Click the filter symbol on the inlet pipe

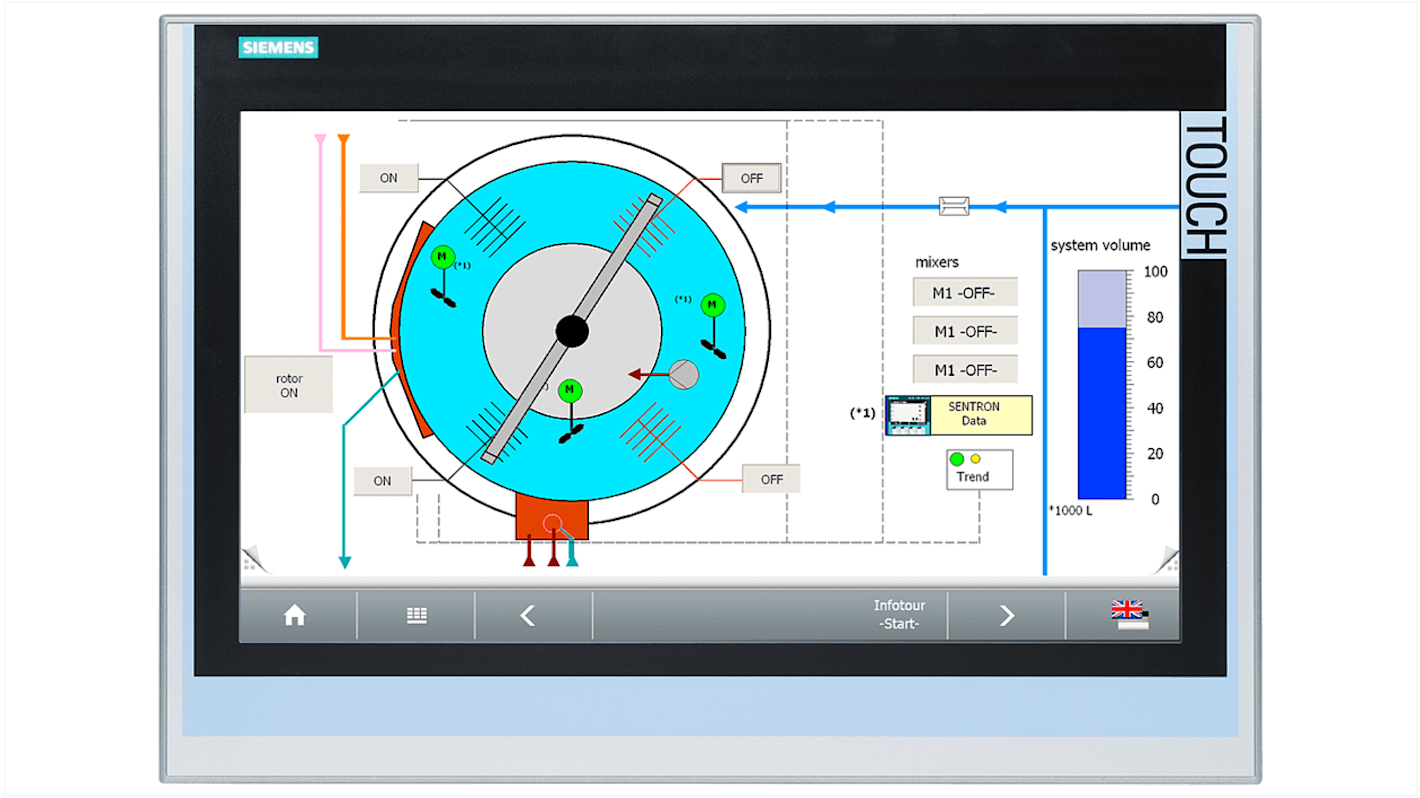[x=954, y=205]
